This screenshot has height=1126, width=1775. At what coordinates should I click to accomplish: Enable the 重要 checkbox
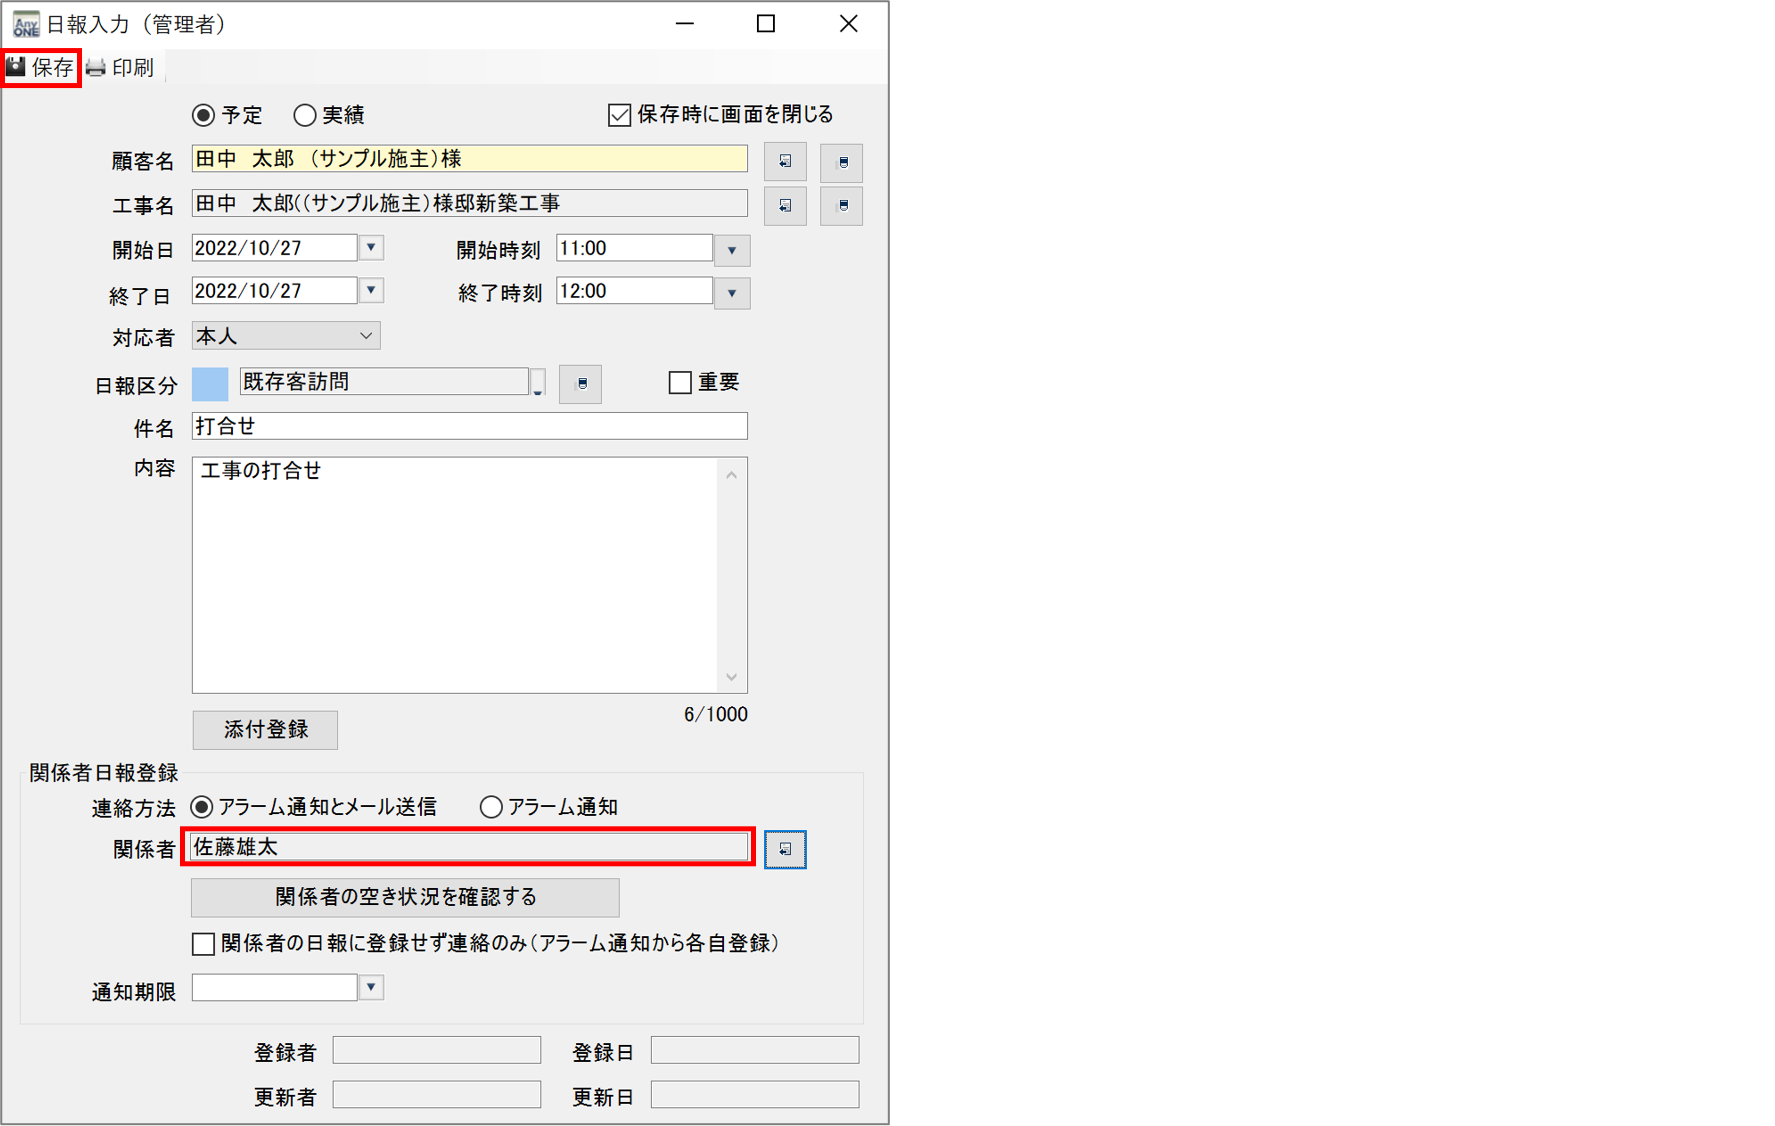680,382
